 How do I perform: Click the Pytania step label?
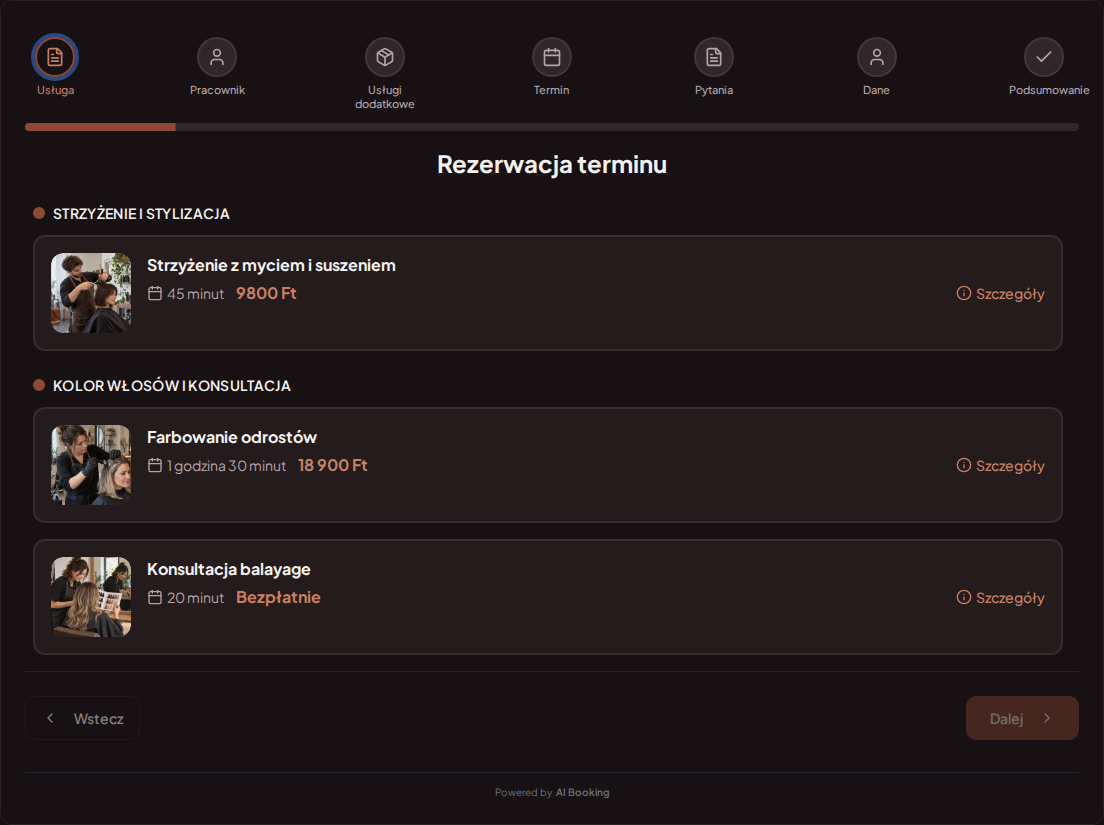pyautogui.click(x=714, y=90)
